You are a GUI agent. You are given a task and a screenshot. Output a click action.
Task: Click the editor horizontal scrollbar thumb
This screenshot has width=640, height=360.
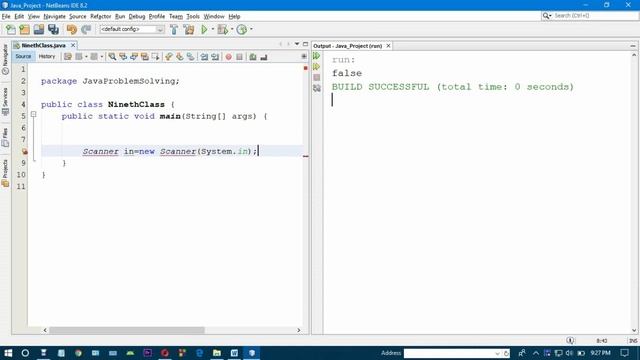pyautogui.click(x=127, y=330)
